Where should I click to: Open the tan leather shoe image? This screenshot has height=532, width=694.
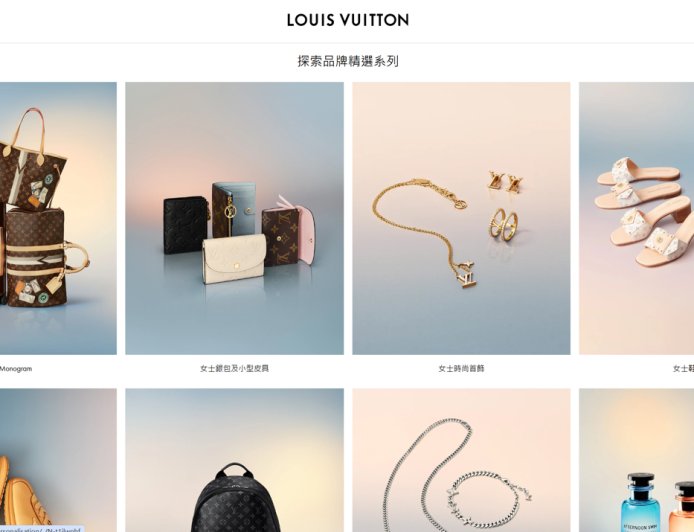pyautogui.click(x=58, y=460)
